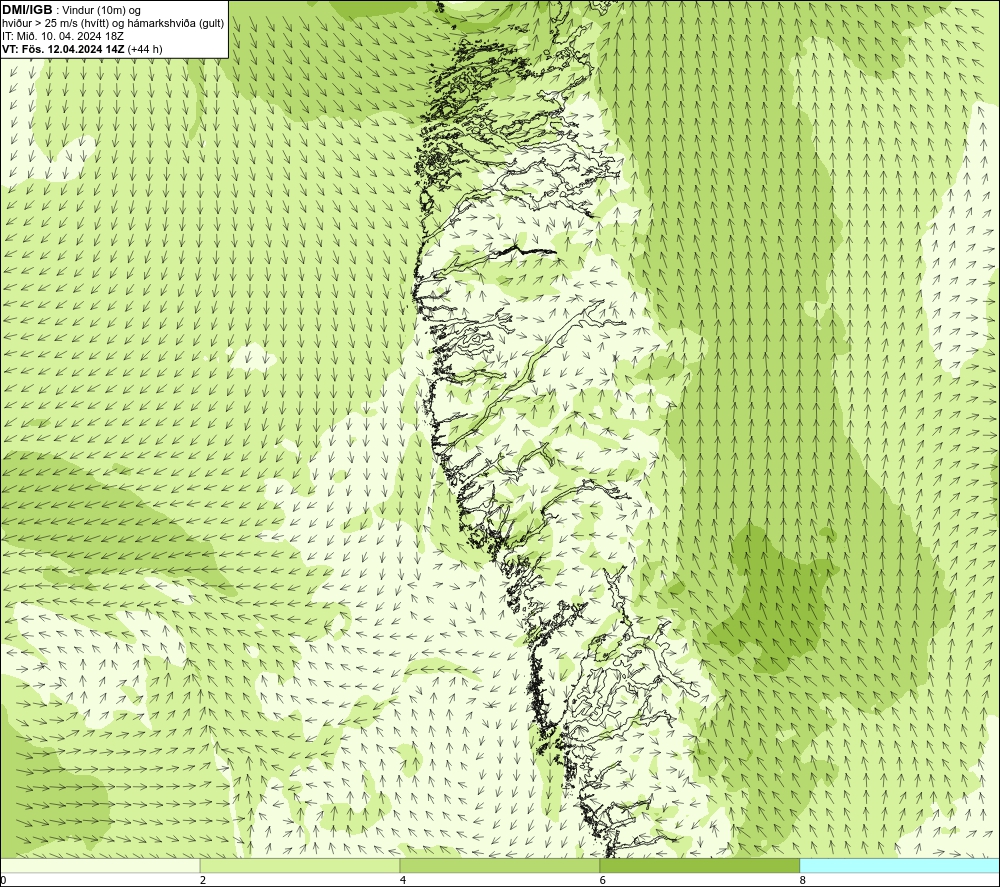Viewport: 1000px width, 887px height.
Task: Click the scale label '0'
Action: [x=3, y=881]
